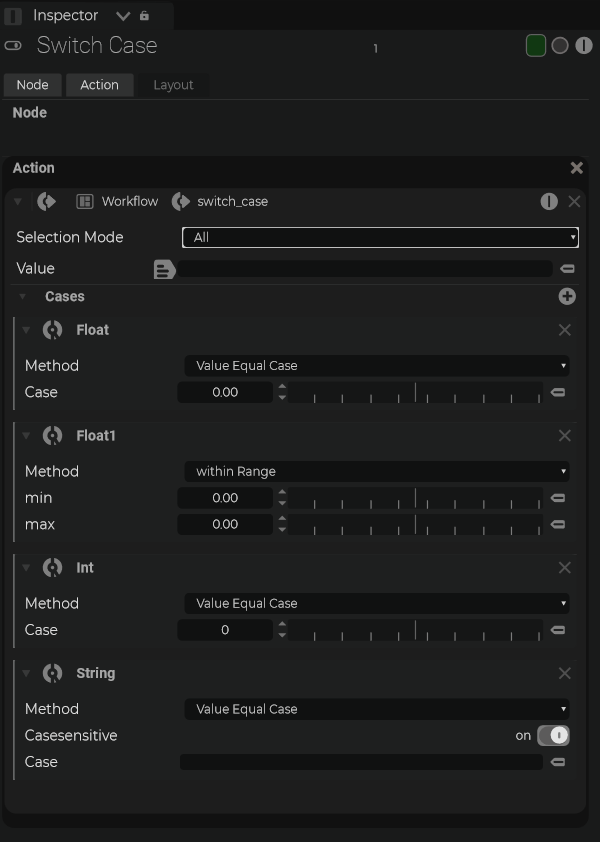600x842 pixels.
Task: Click the link icon beside max field
Action: click(x=558, y=524)
